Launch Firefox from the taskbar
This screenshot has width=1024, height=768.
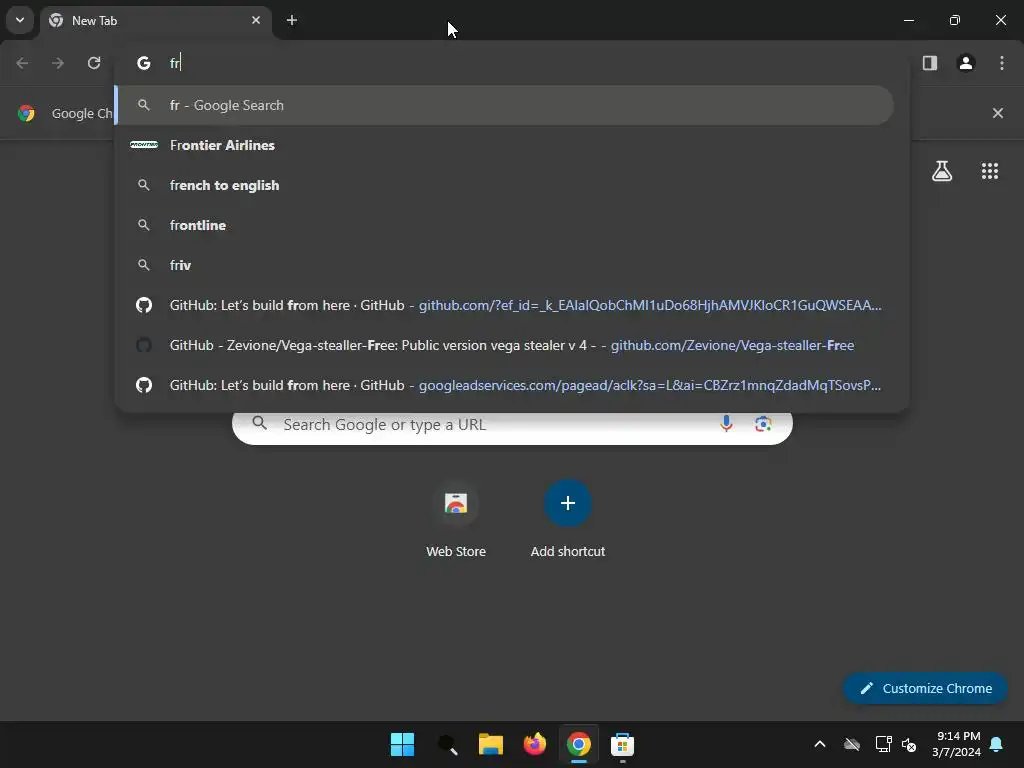(535, 744)
